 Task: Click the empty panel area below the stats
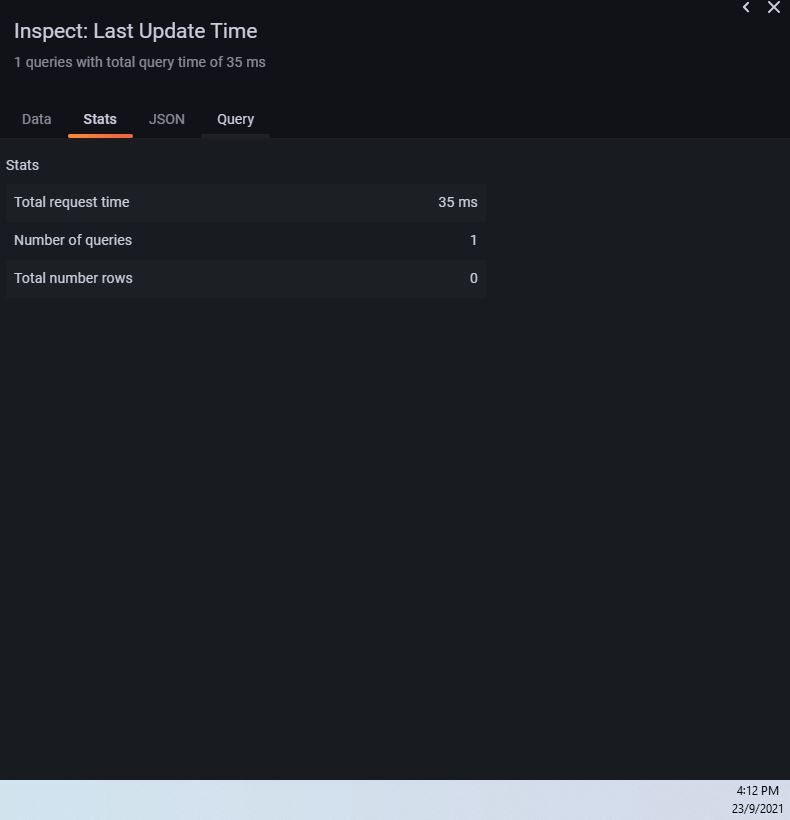(x=395, y=539)
